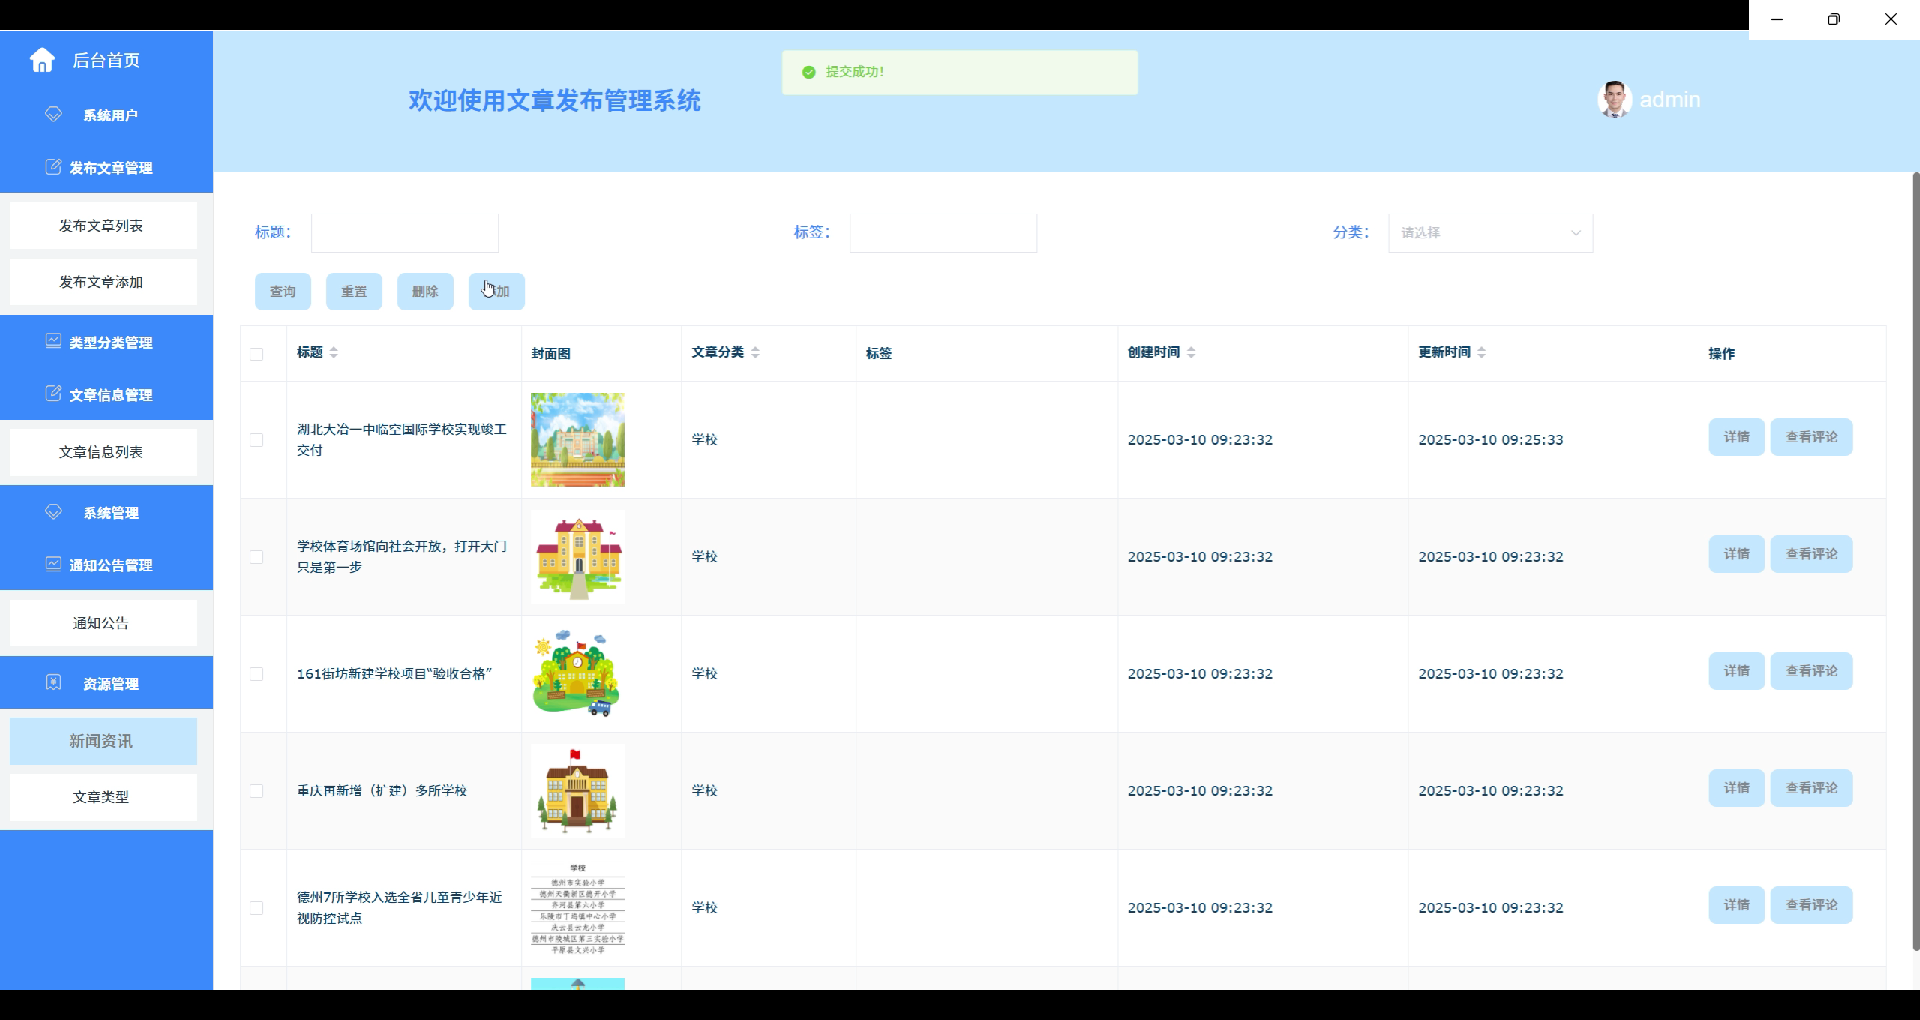The image size is (1920, 1020).
Task: Click the 删除 delete button
Action: pyautogui.click(x=425, y=291)
